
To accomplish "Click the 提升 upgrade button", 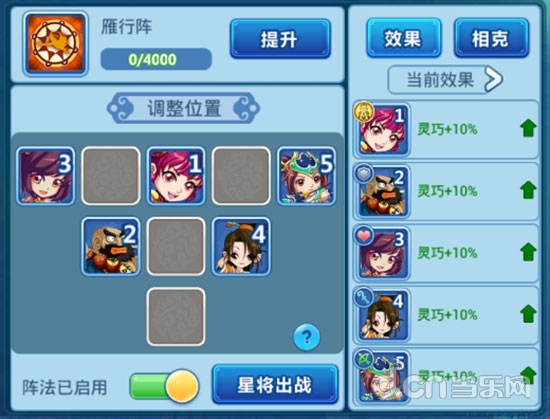I will click(280, 39).
